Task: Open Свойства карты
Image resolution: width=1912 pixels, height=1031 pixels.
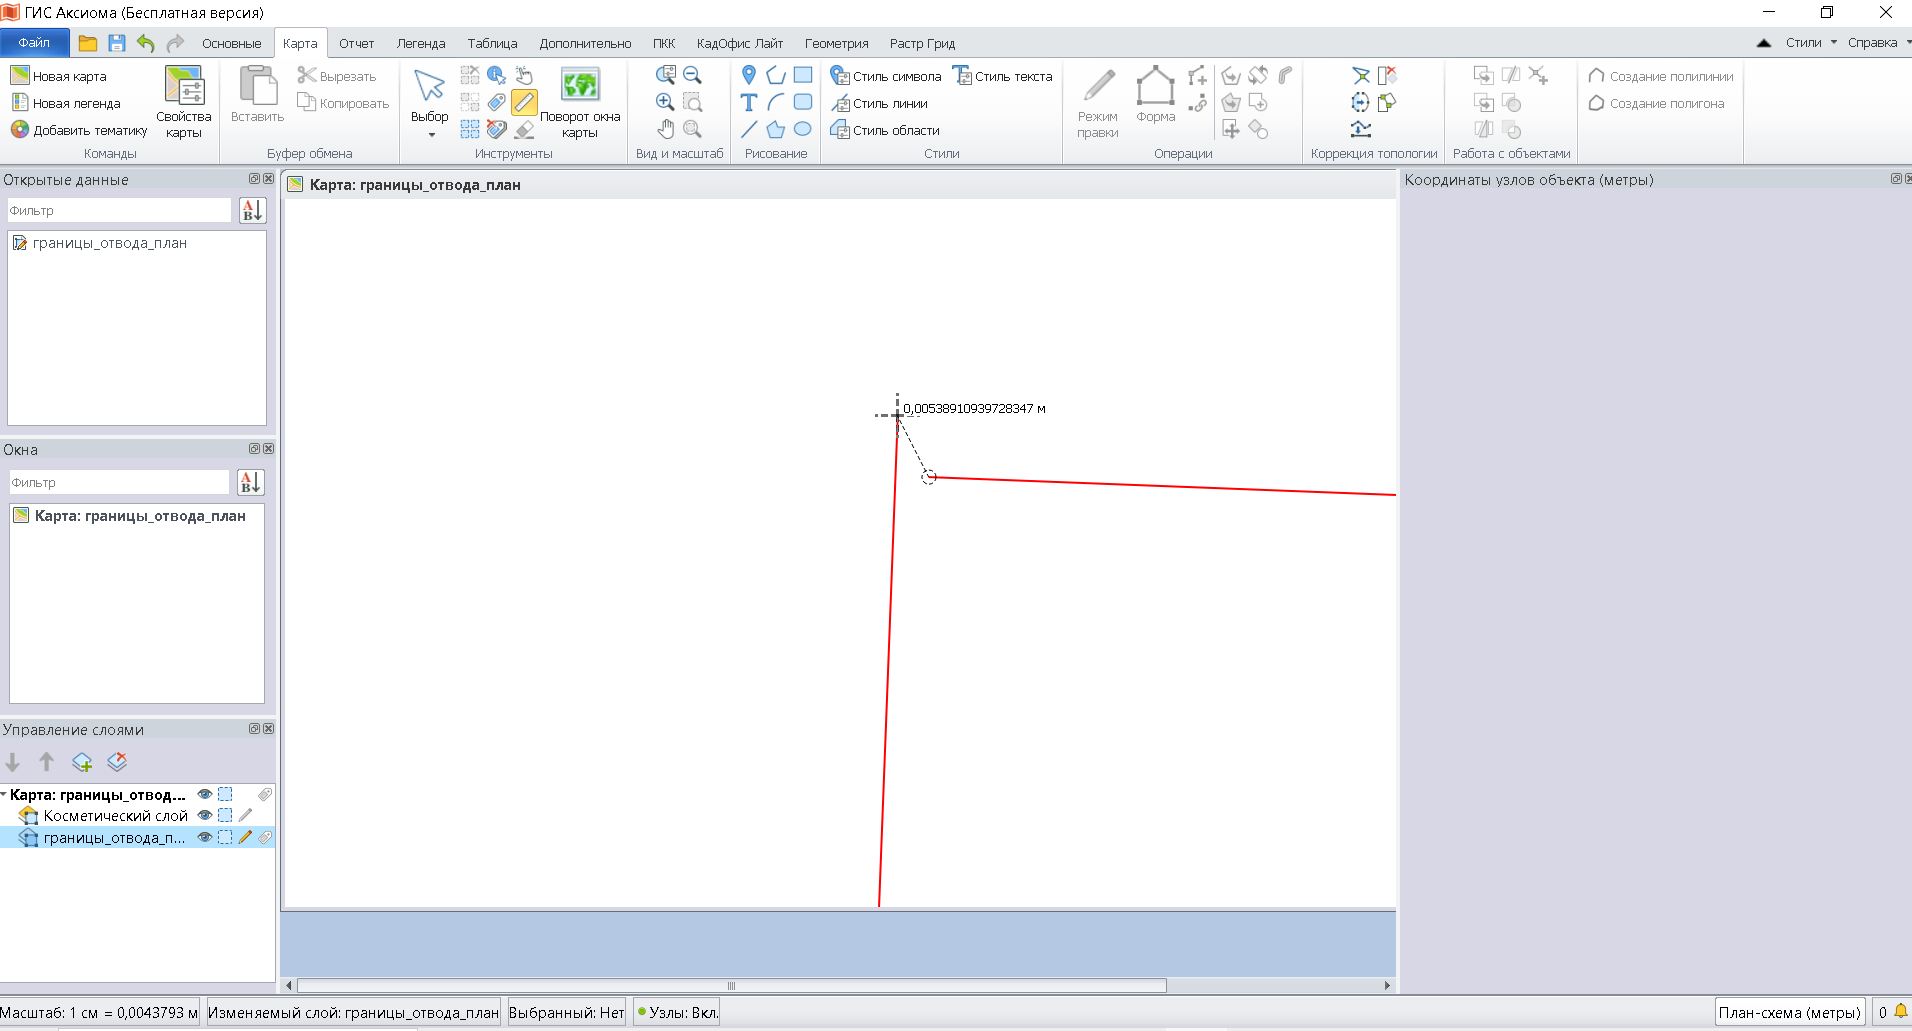Action: [184, 102]
